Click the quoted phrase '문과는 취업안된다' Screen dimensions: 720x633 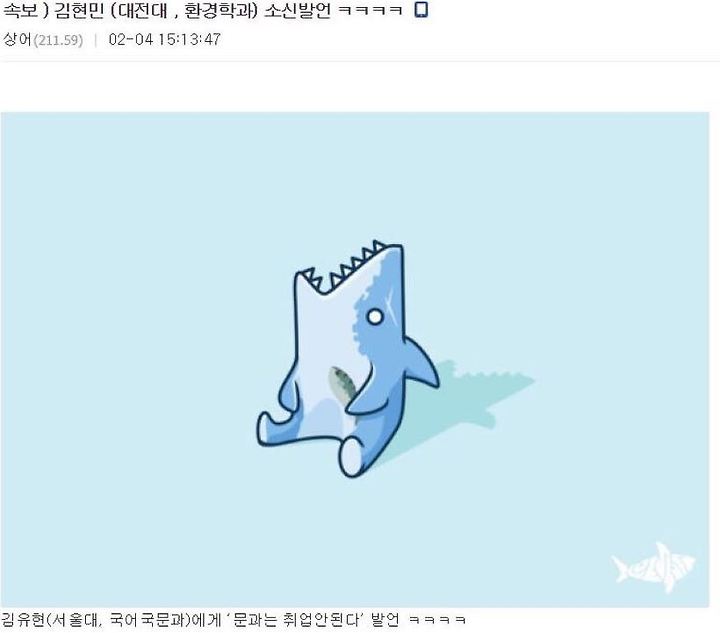tap(297, 620)
